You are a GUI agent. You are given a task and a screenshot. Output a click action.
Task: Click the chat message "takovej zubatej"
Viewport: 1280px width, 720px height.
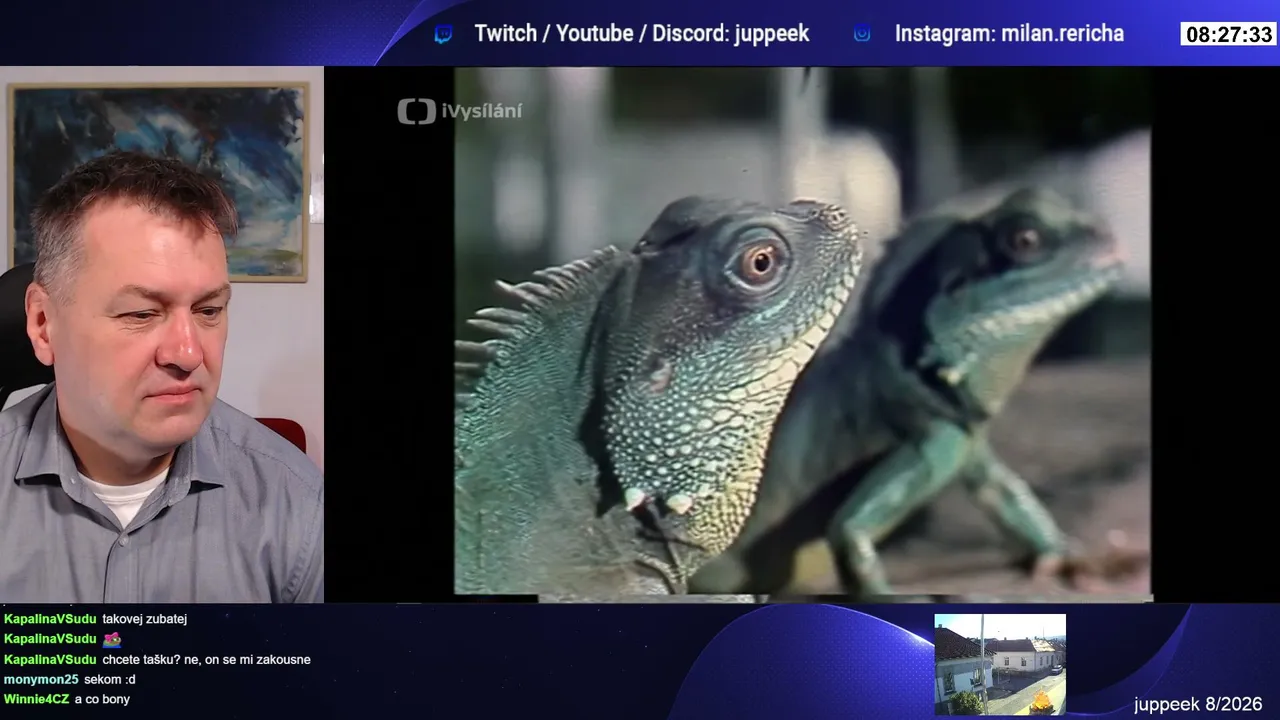coord(145,619)
